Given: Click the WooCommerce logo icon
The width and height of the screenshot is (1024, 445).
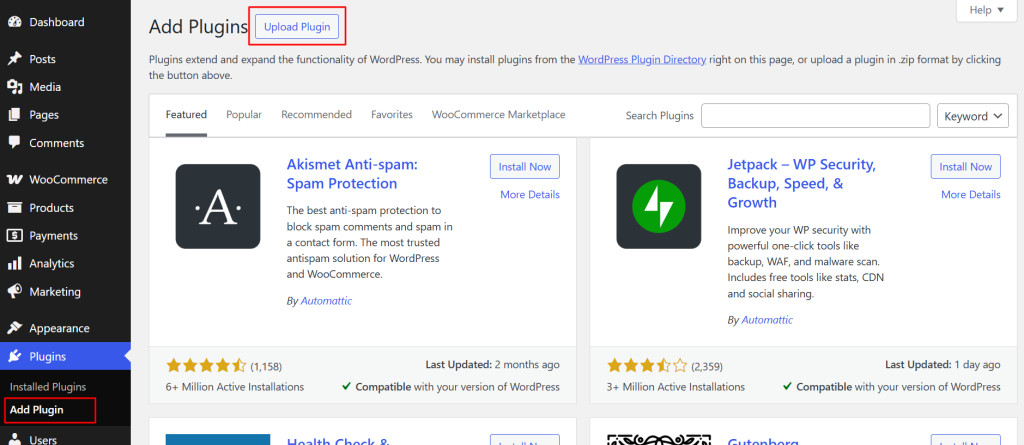Looking at the screenshot, I should 14,180.
